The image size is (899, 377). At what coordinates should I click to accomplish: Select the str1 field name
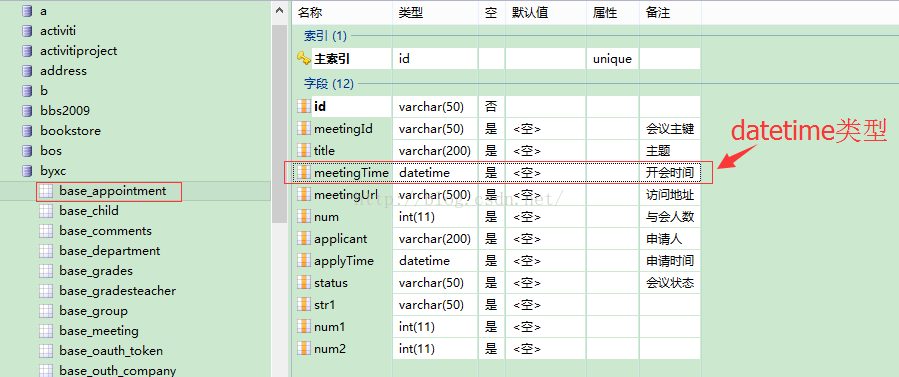click(325, 305)
